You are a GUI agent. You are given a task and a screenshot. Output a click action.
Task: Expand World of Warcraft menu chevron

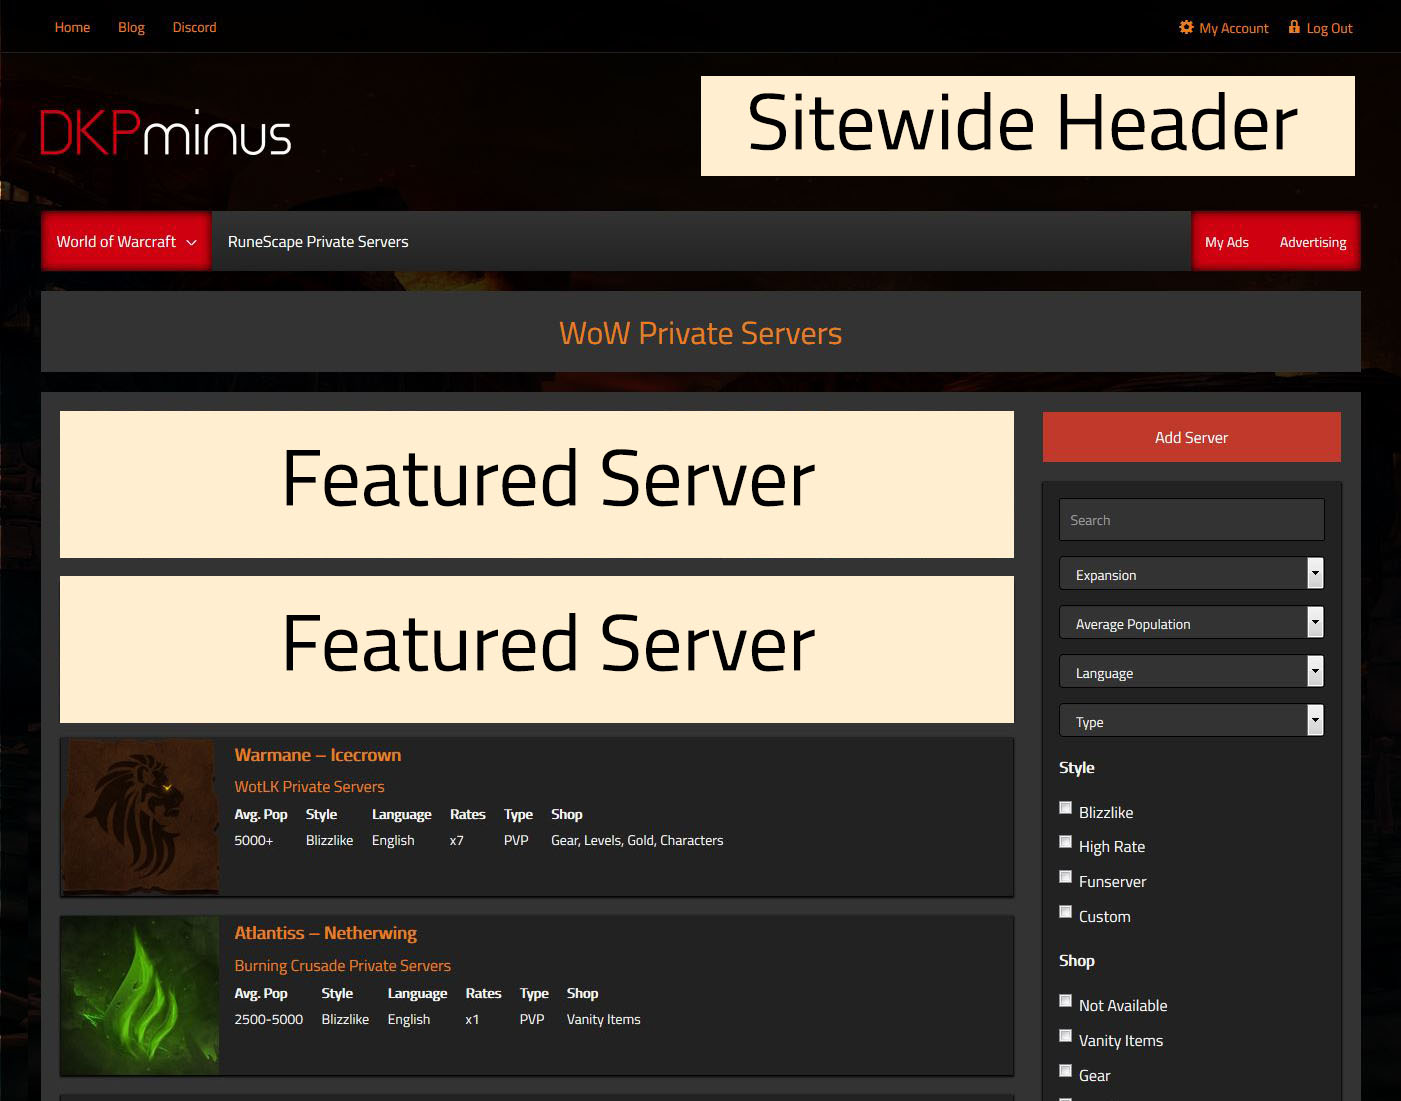coord(191,242)
